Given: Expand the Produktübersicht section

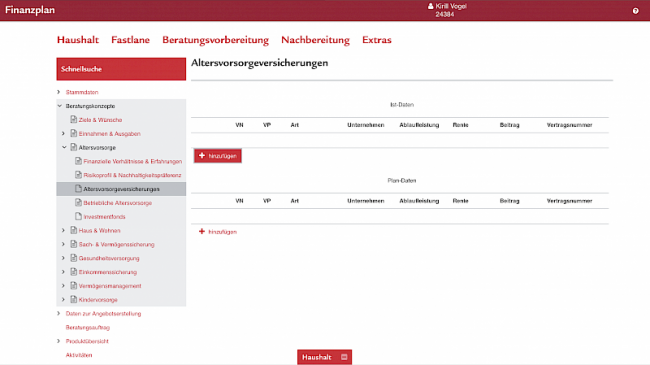Looking at the screenshot, I should (58, 341).
